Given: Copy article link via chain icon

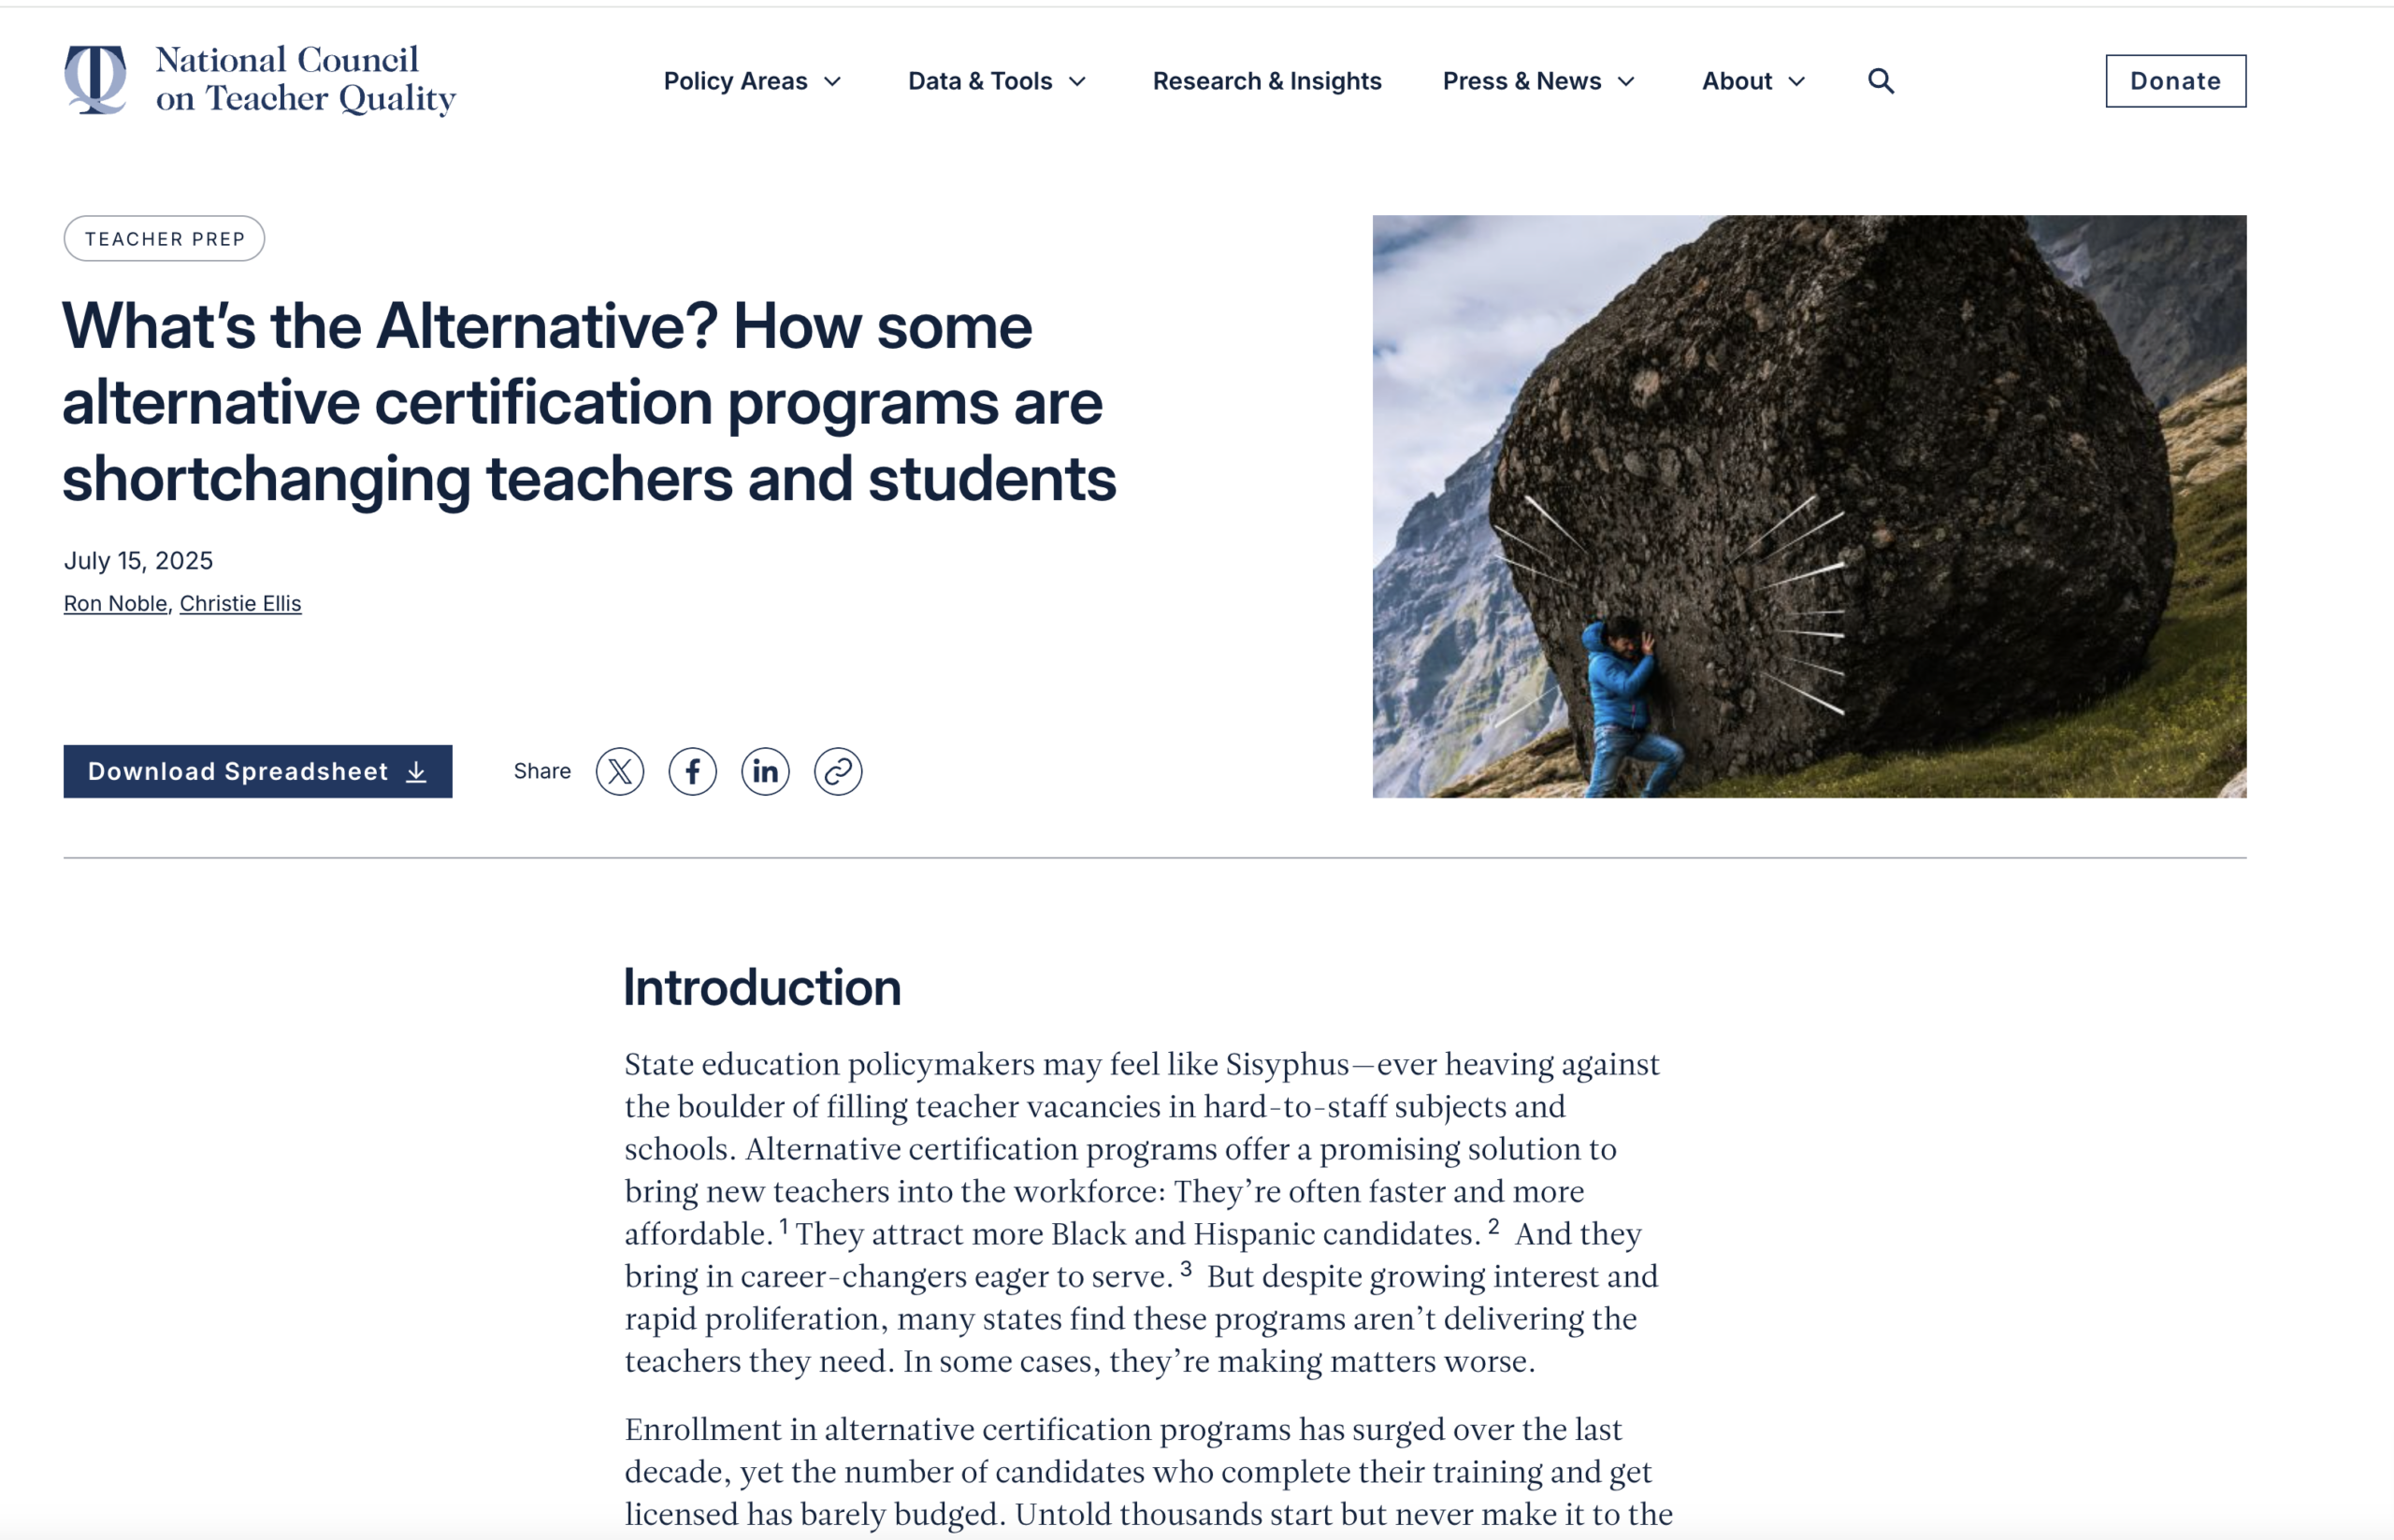Looking at the screenshot, I should click(838, 771).
